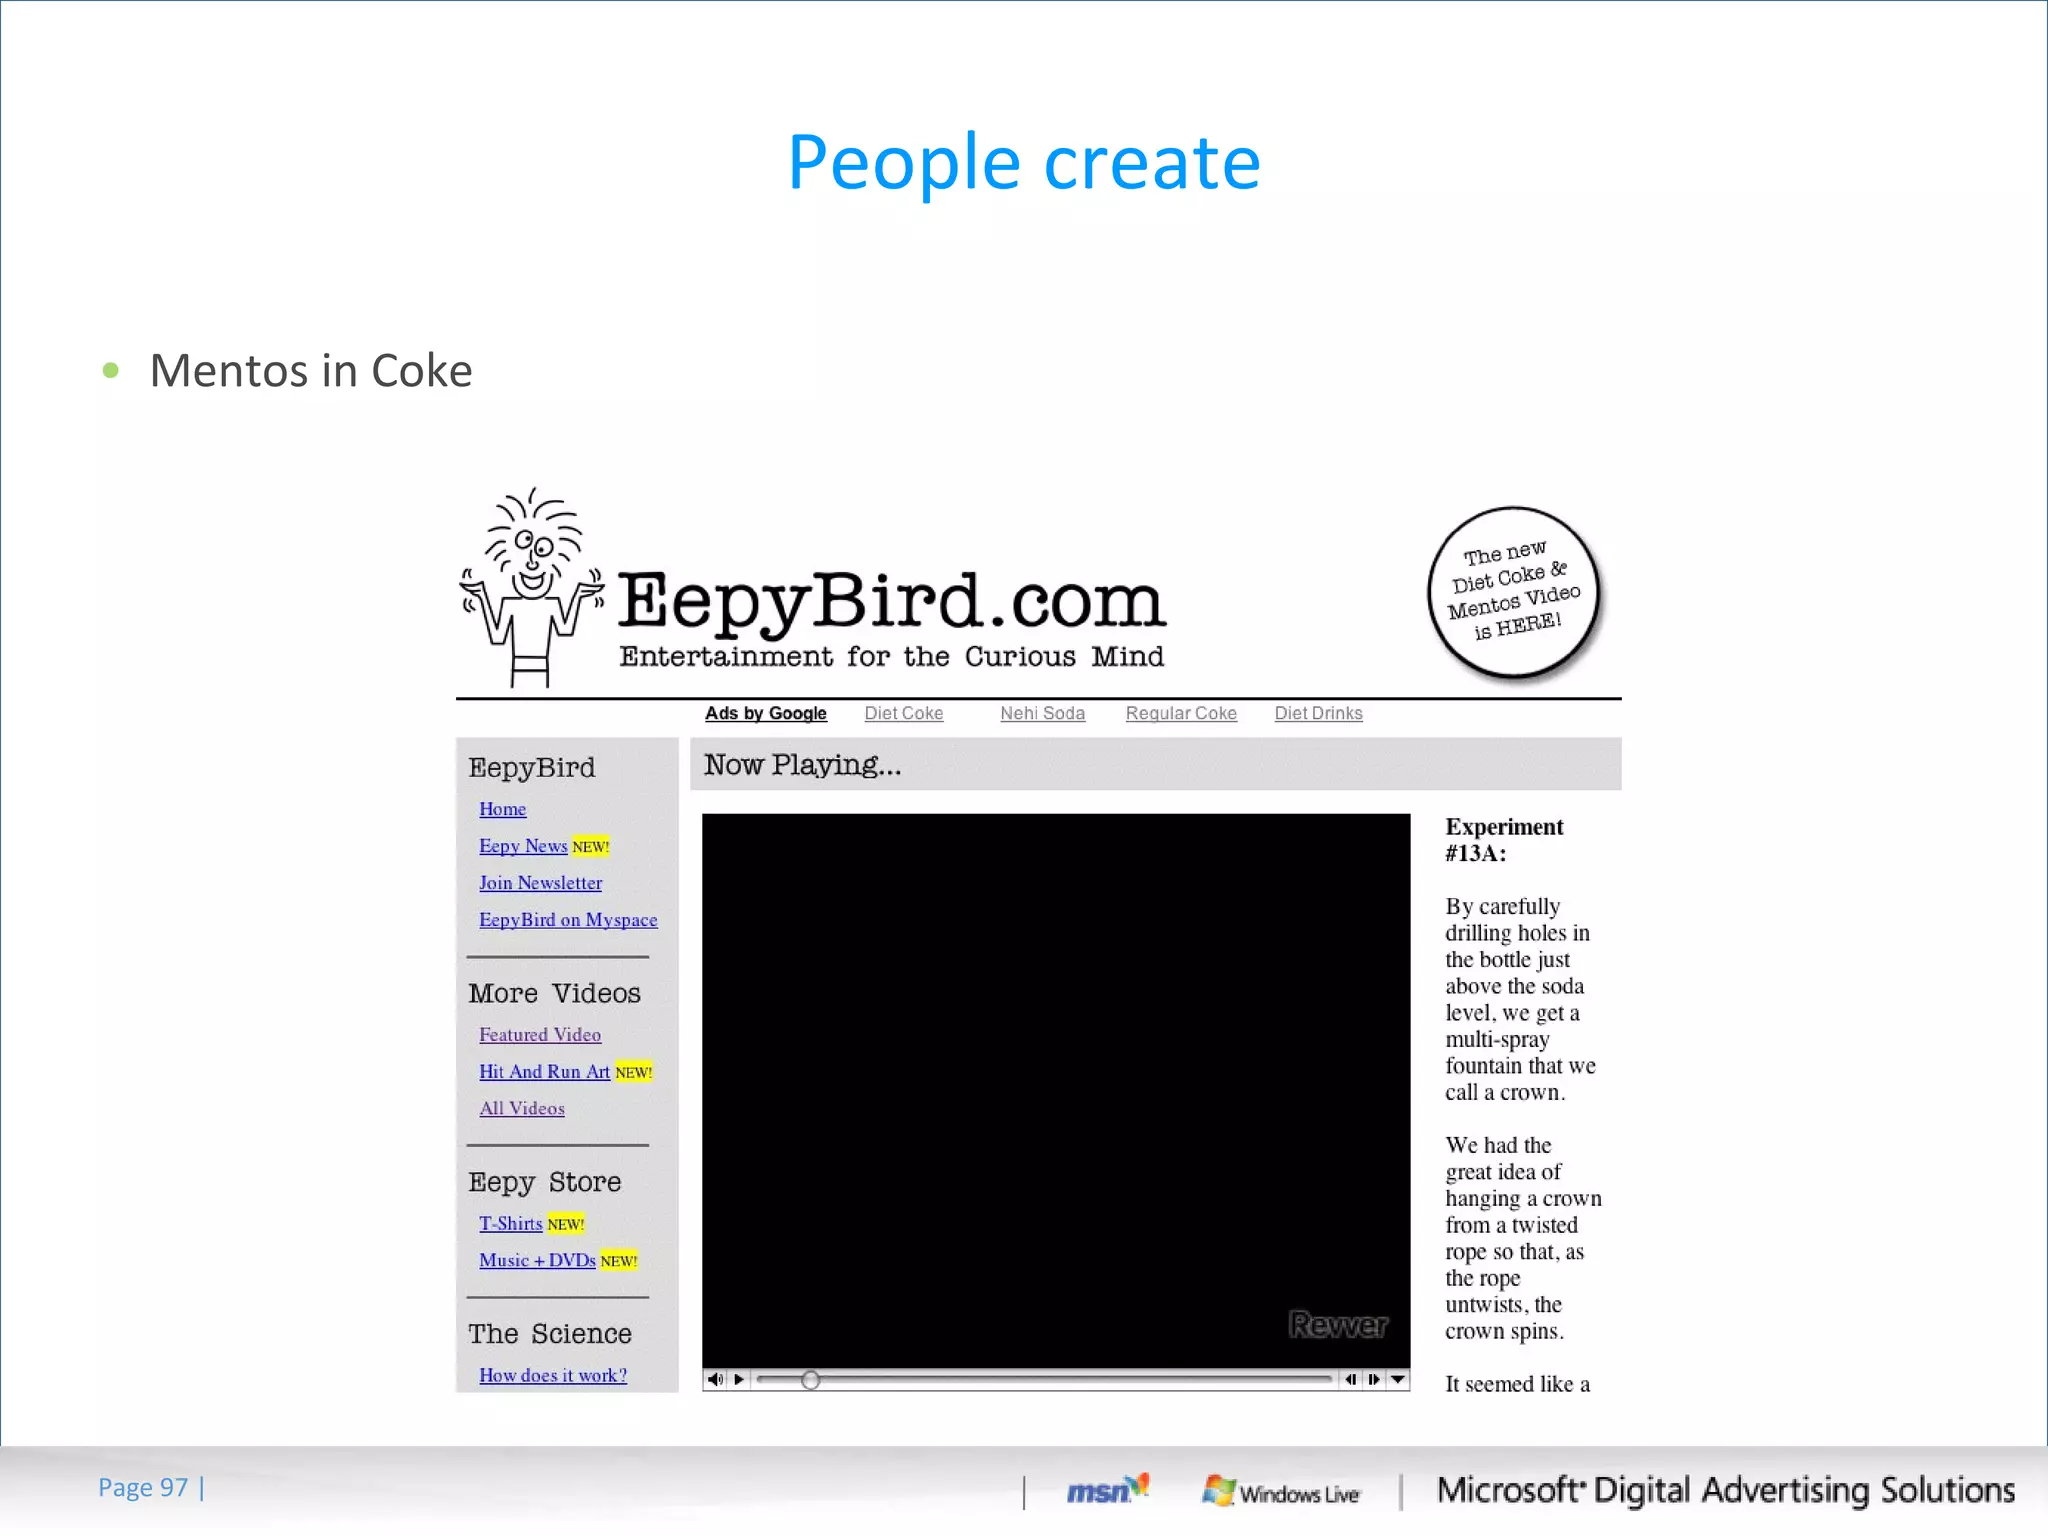Click the Windows Live logo

pyautogui.click(x=1281, y=1492)
